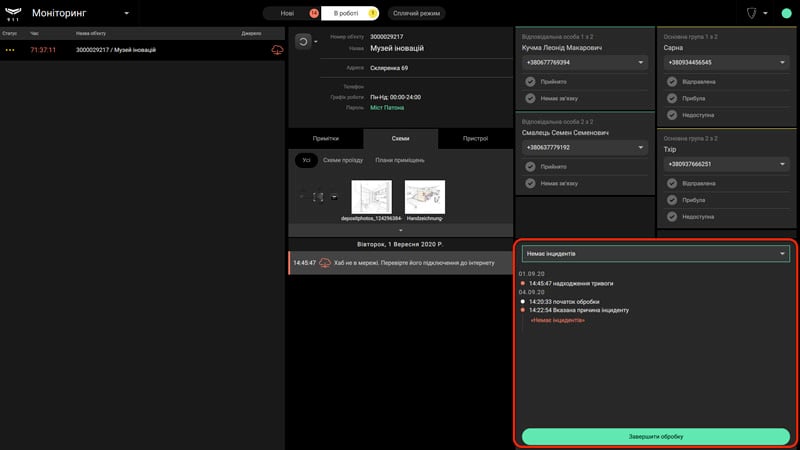Screen dimensions: 800x450
Task: Switch to the Примітки tab
Action: click(x=326, y=138)
